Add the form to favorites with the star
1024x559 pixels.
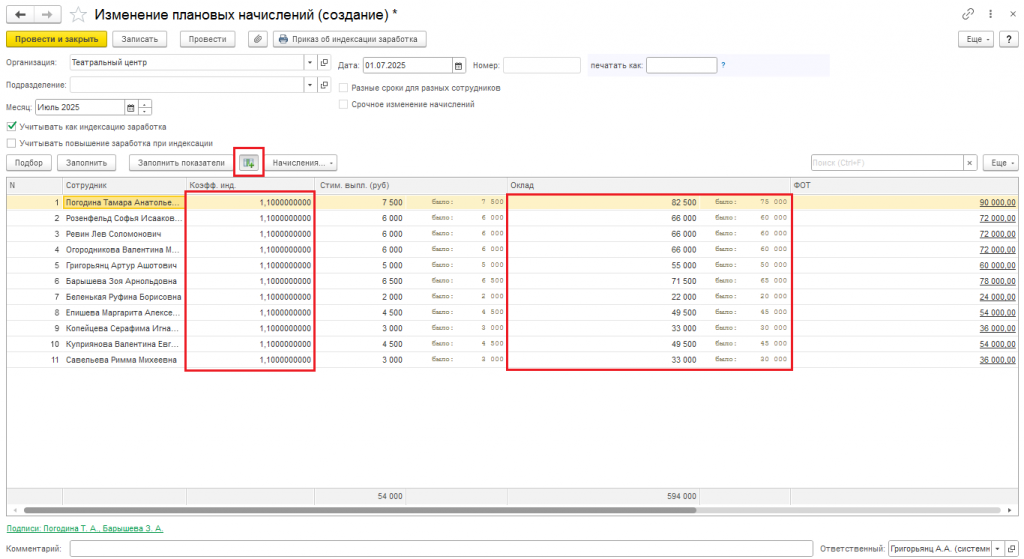78,14
